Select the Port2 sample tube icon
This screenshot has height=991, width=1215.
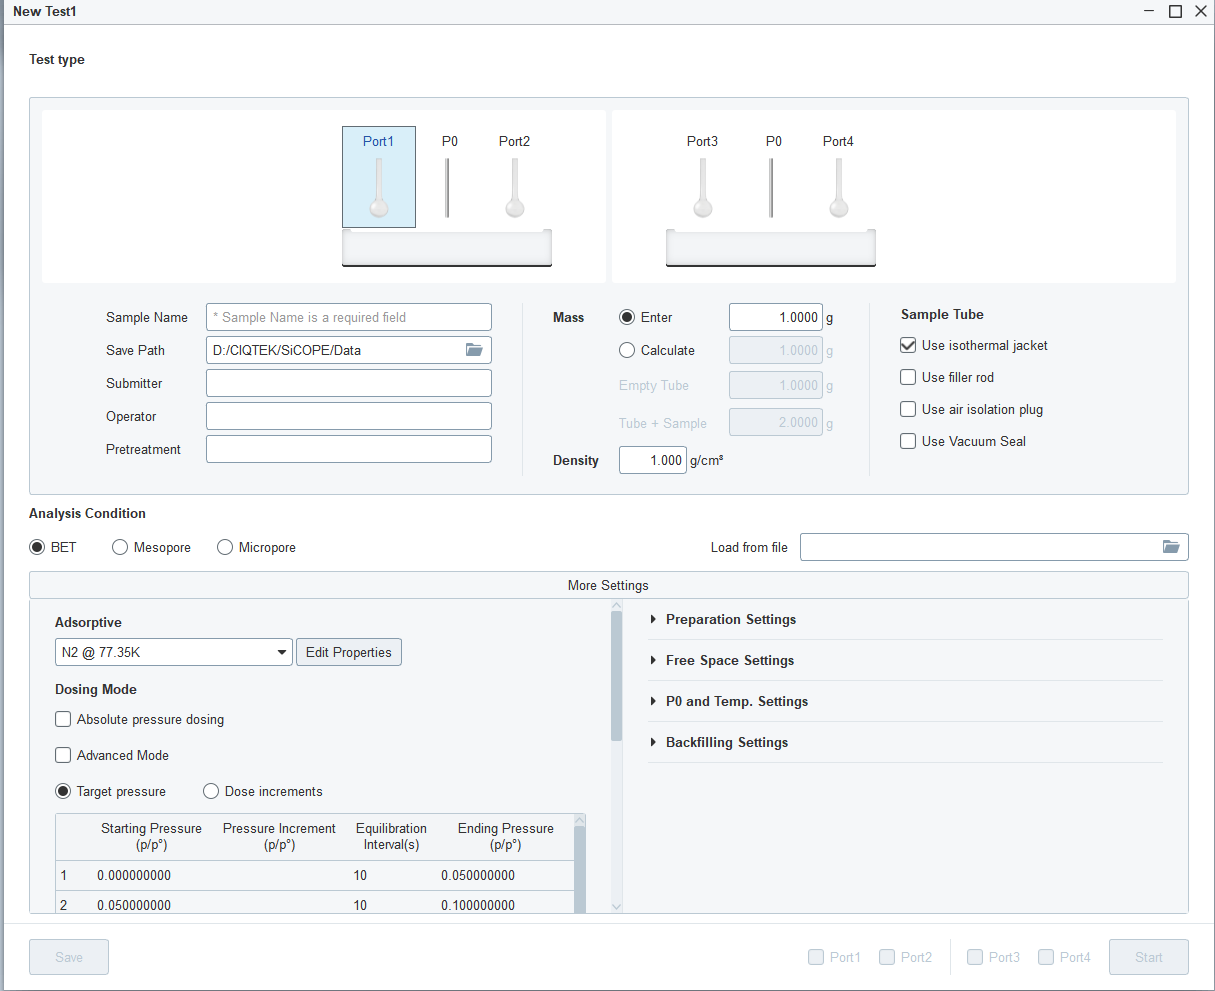514,188
